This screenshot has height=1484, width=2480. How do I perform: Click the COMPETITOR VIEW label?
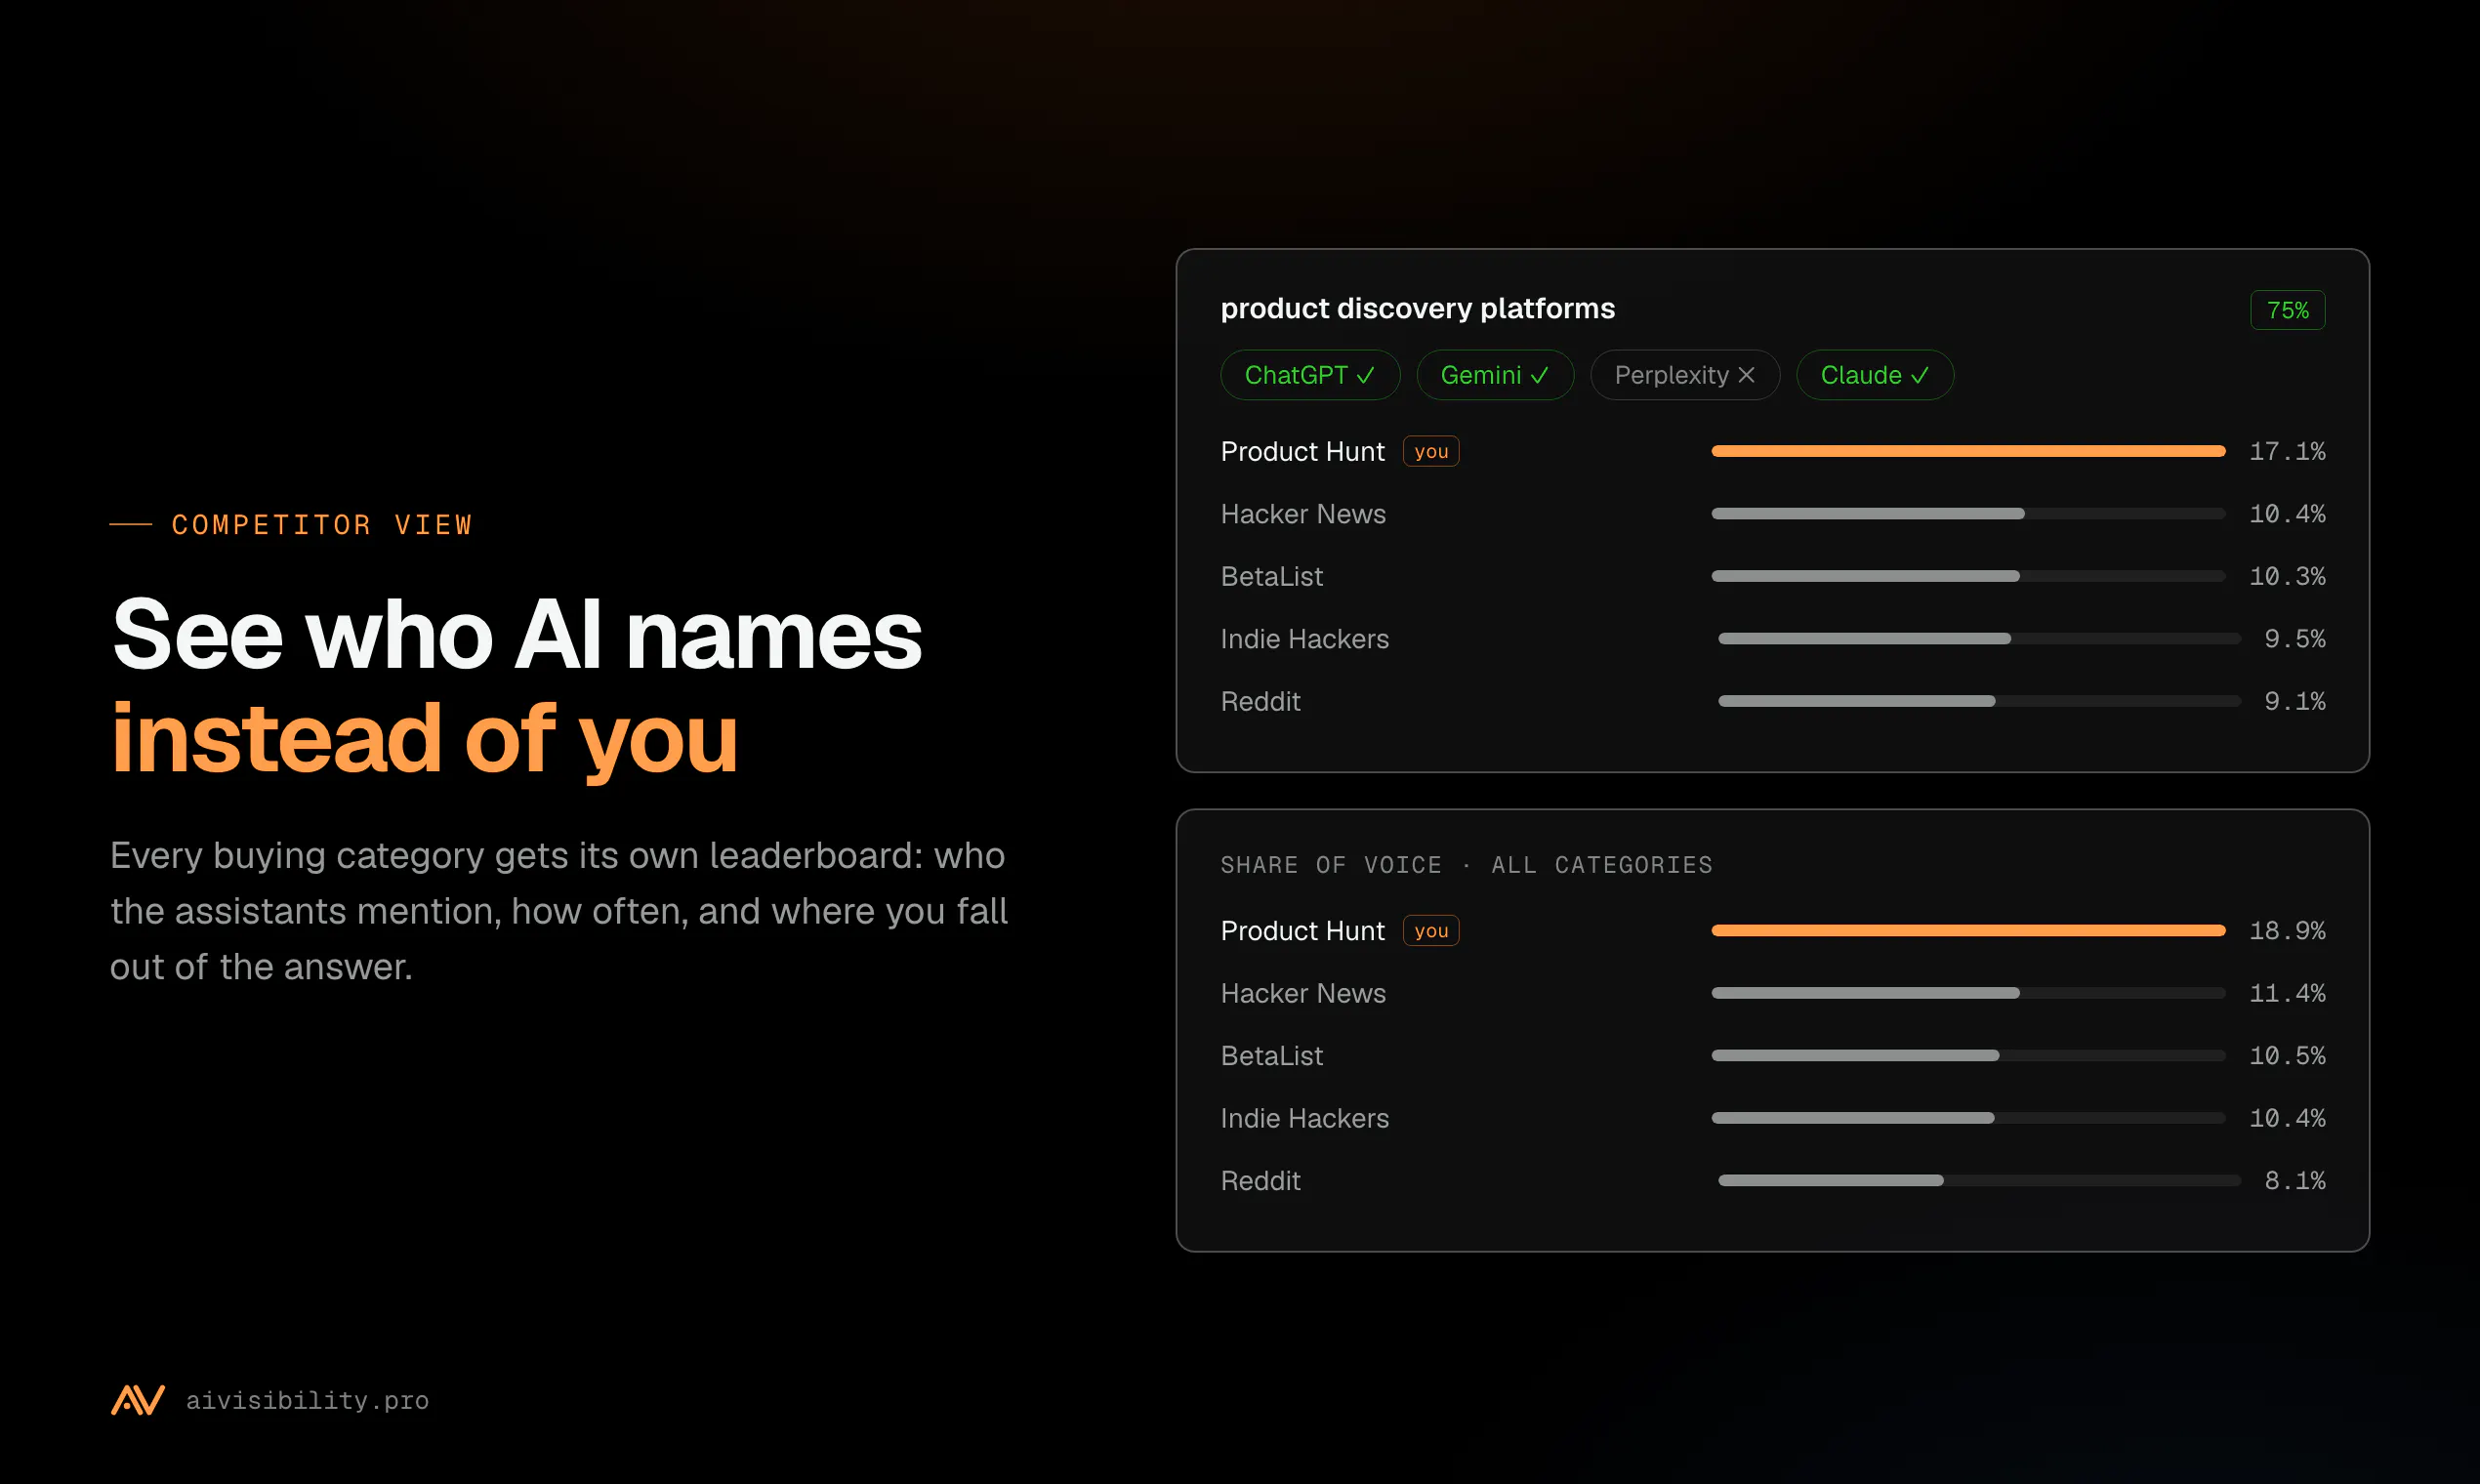321,525
